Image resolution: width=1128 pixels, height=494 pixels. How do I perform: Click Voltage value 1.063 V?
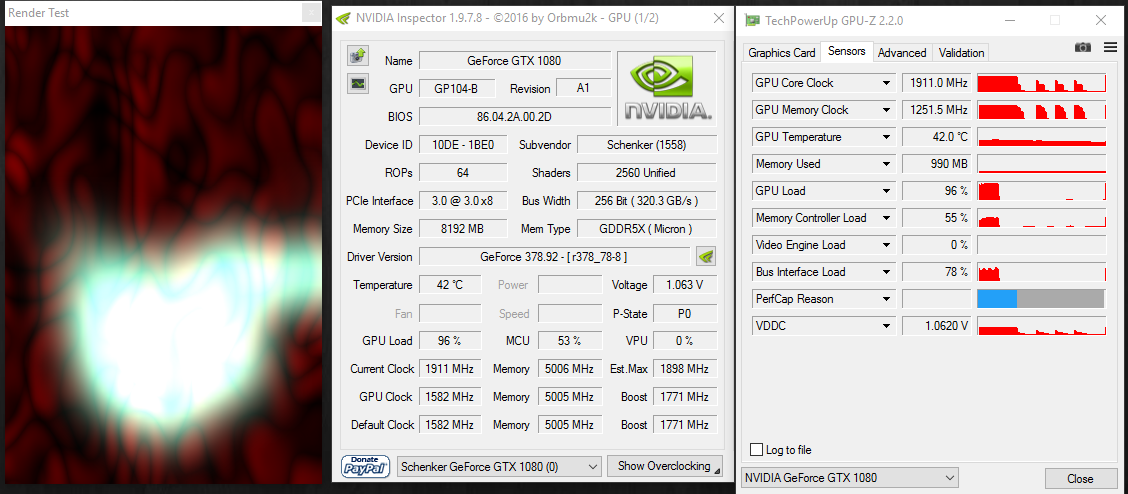[684, 285]
